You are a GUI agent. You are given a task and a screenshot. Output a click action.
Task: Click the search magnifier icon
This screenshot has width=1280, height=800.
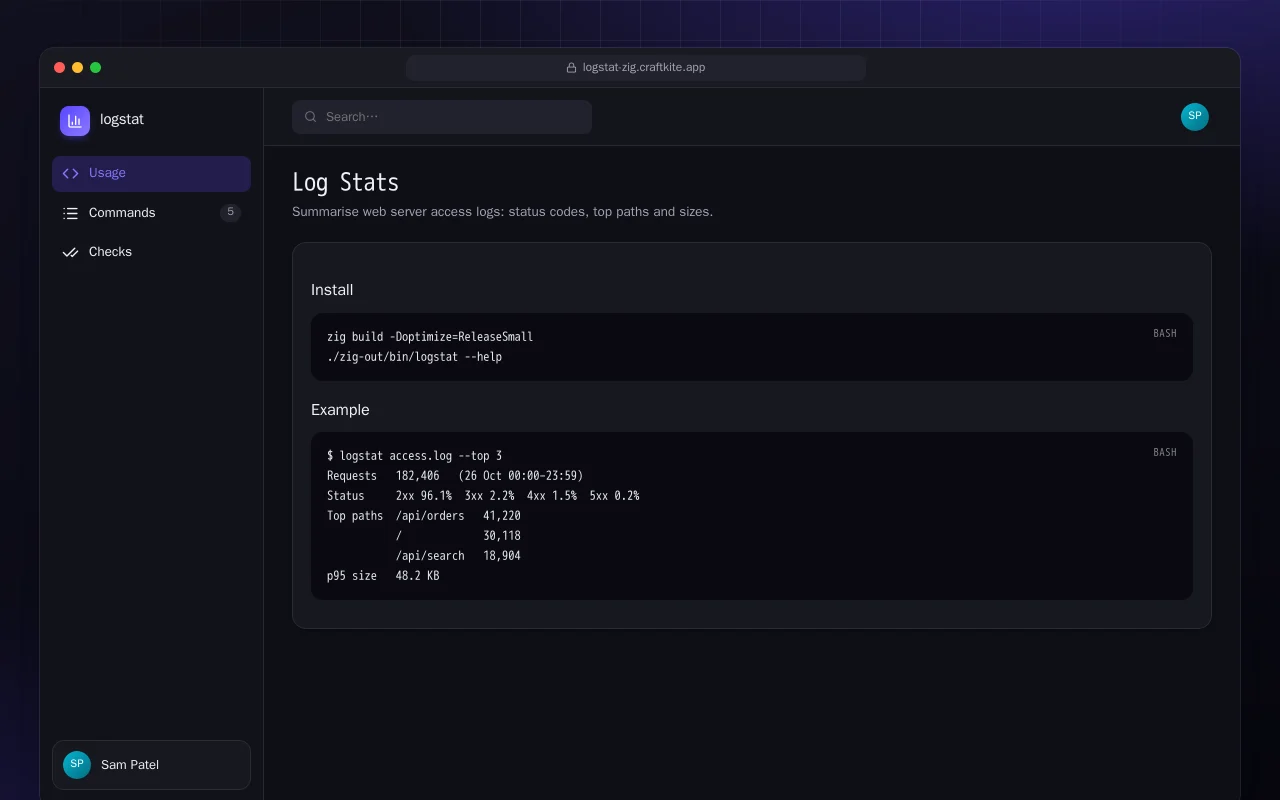pyautogui.click(x=311, y=117)
